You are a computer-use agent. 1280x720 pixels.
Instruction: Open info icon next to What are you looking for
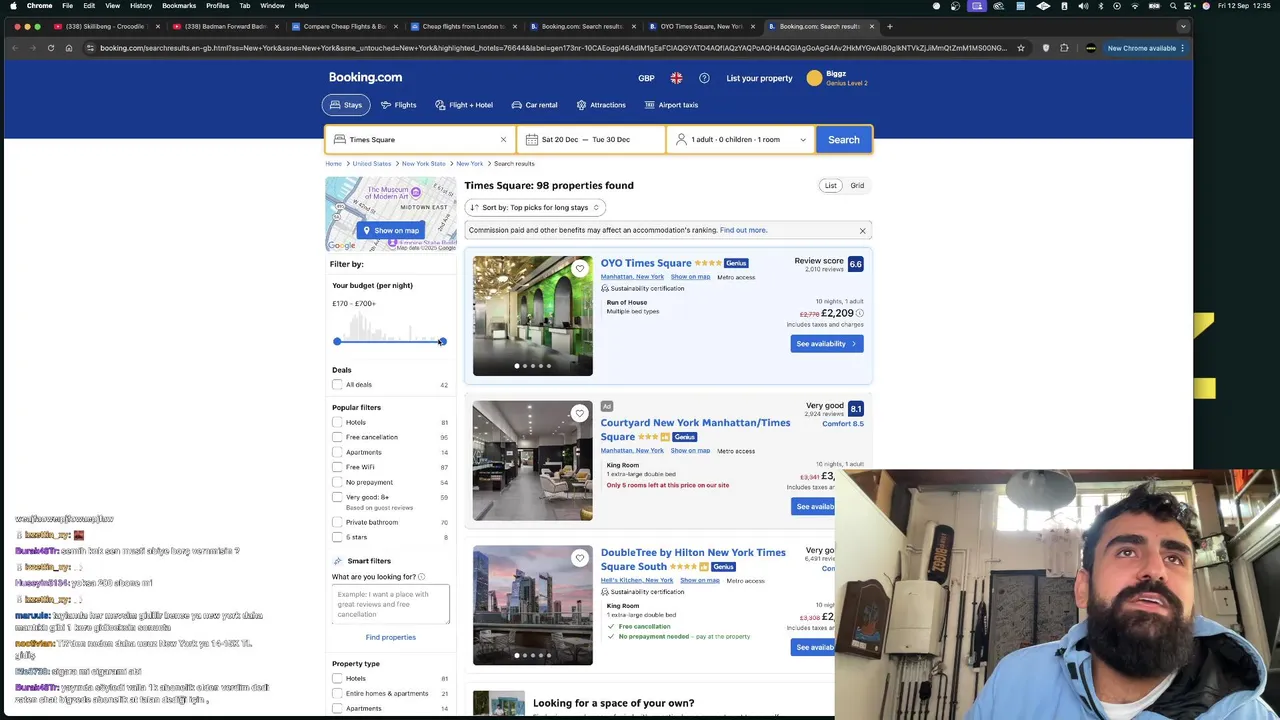pyautogui.click(x=421, y=577)
